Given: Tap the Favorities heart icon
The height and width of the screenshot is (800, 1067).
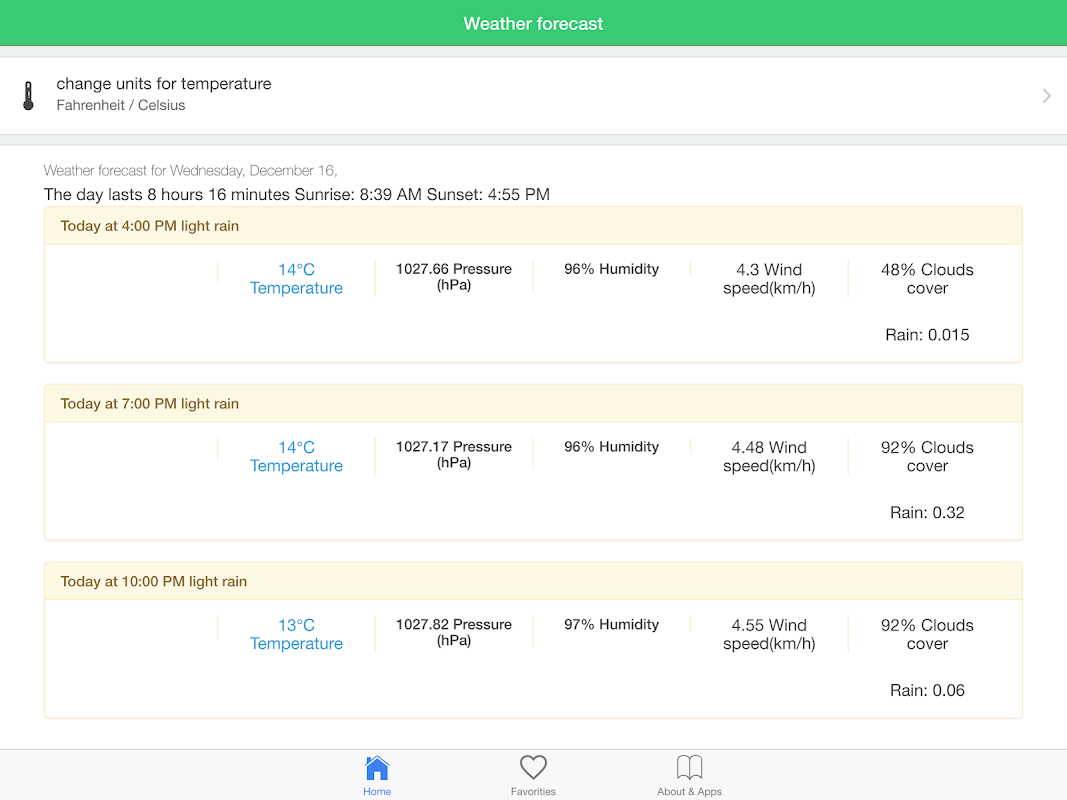Looking at the screenshot, I should [x=533, y=768].
